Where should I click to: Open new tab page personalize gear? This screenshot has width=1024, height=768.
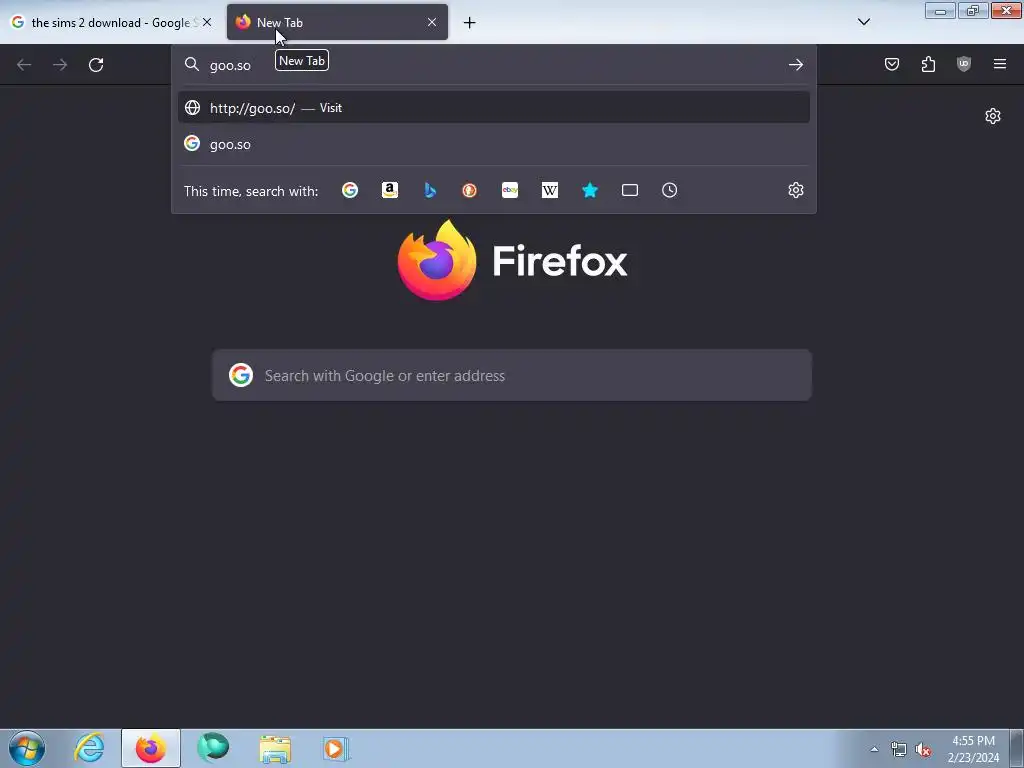pyautogui.click(x=993, y=116)
